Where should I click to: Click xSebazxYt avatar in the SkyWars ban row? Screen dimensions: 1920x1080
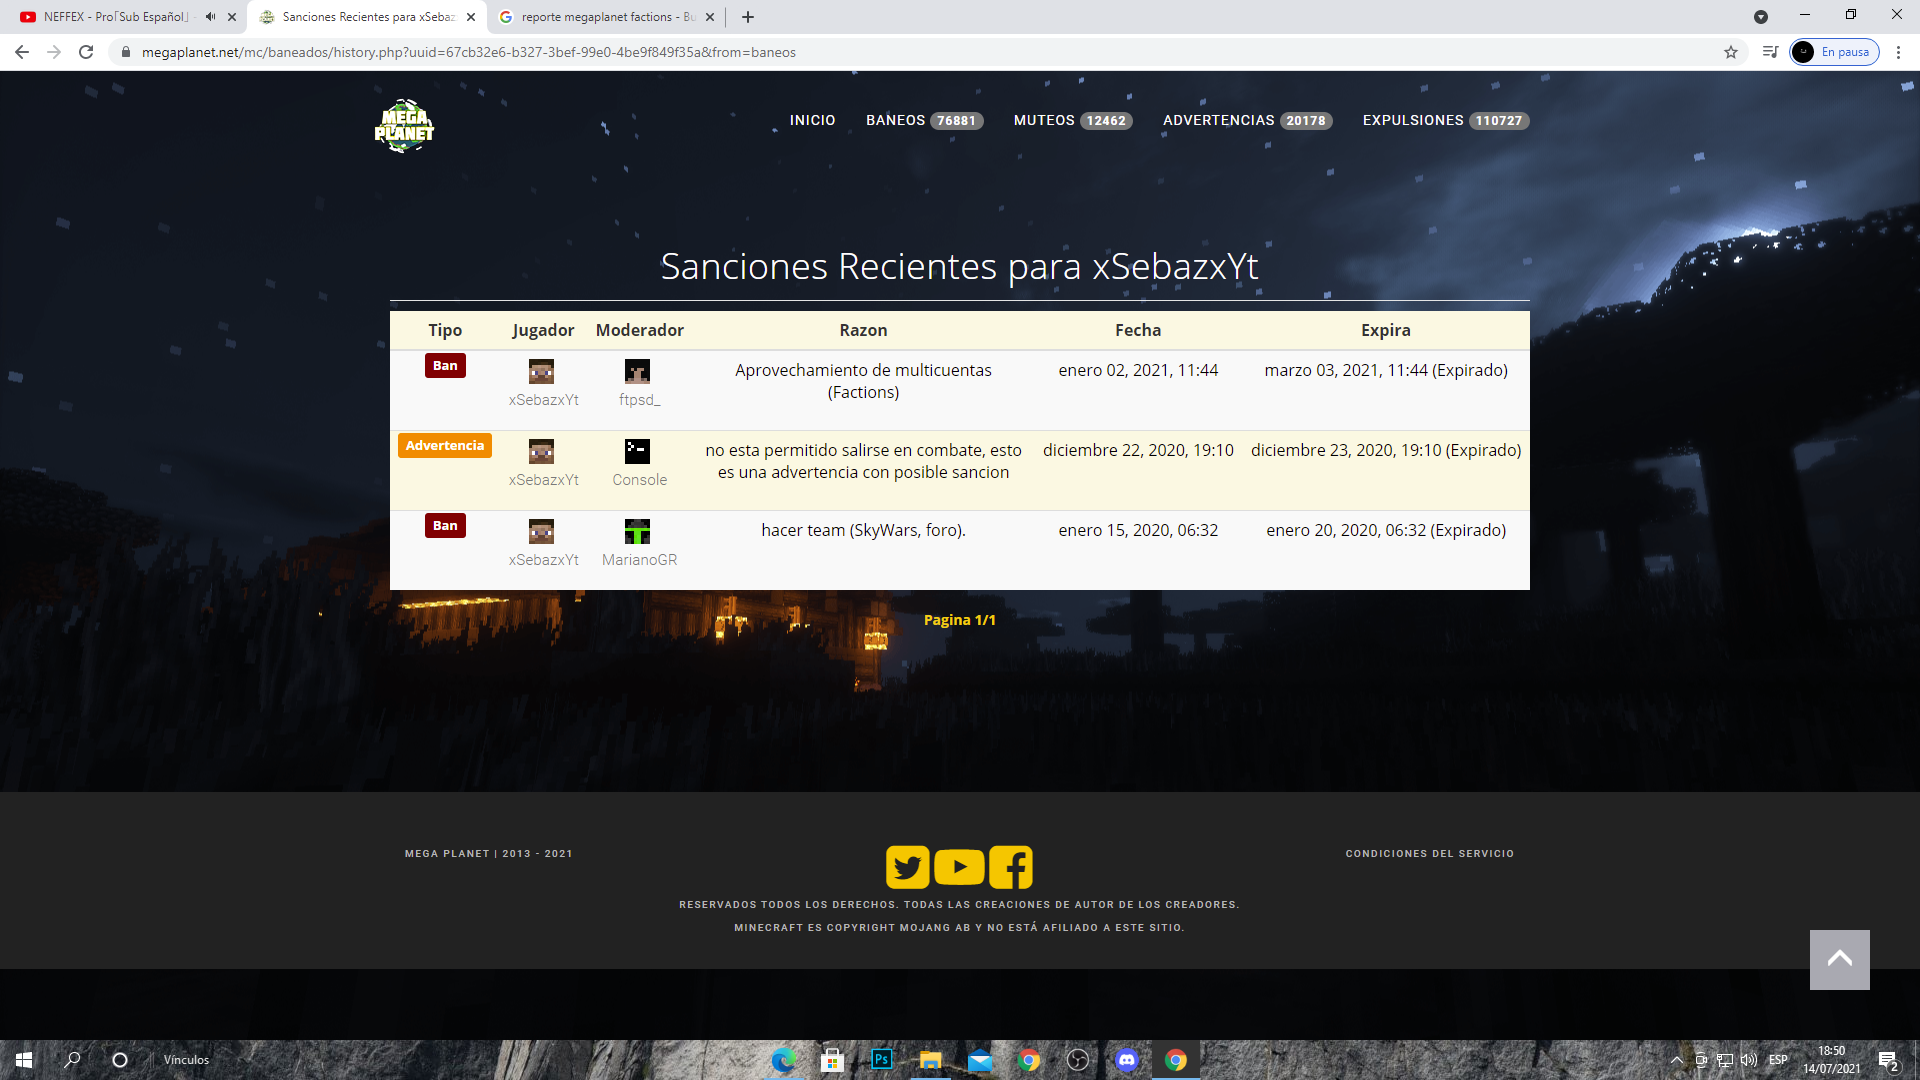542,532
